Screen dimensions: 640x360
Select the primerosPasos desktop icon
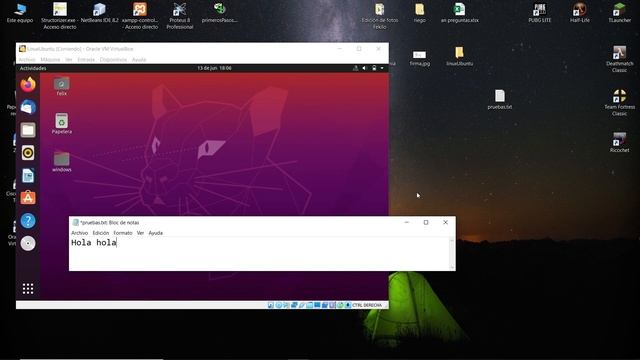(x=220, y=13)
